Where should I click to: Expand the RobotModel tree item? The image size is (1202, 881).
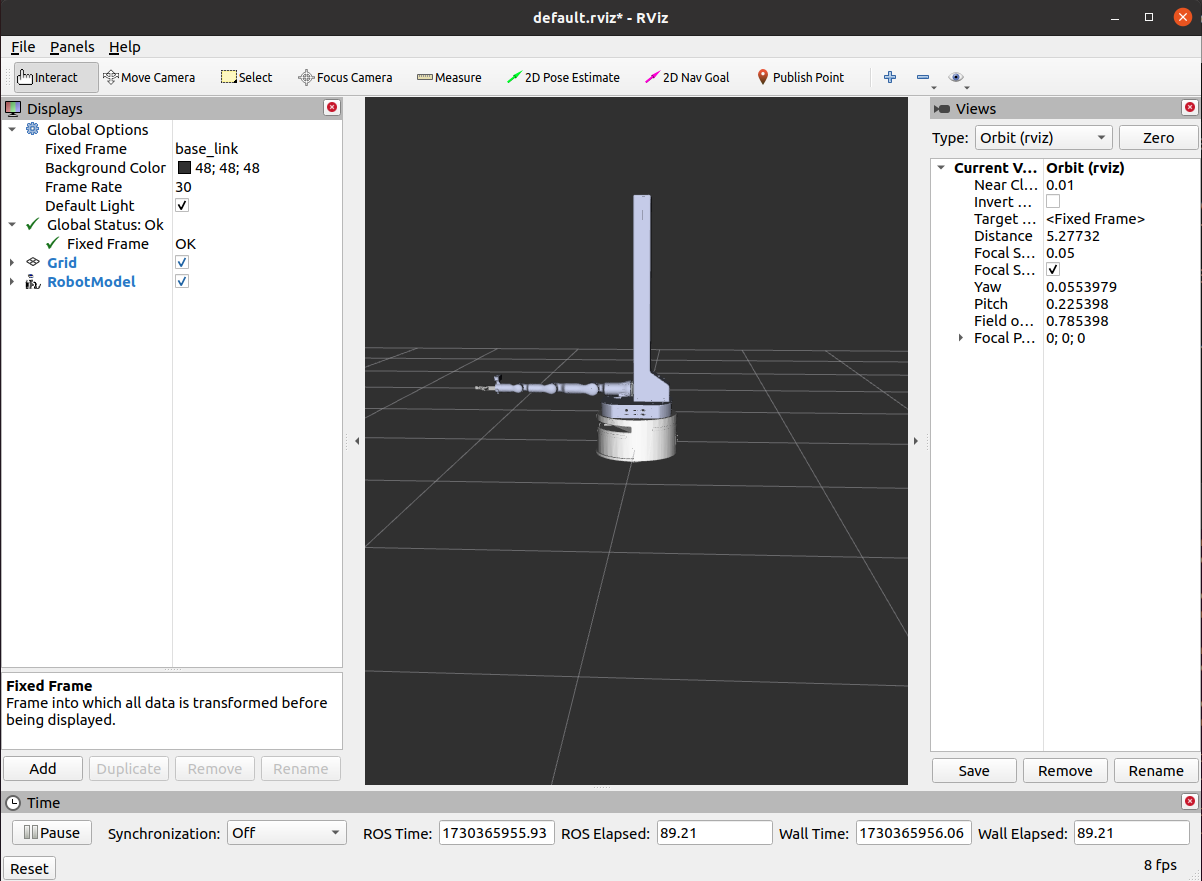point(12,282)
